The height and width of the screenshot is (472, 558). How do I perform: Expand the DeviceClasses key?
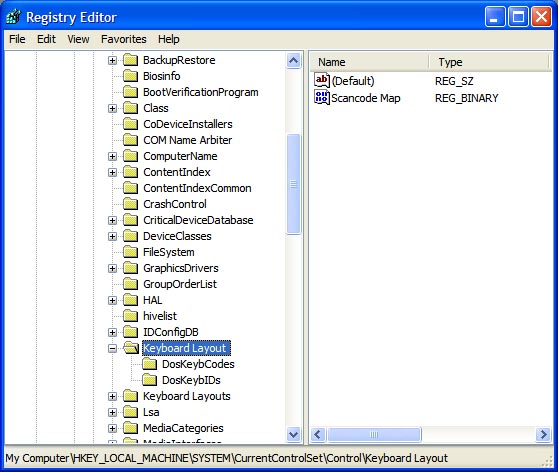[112, 236]
